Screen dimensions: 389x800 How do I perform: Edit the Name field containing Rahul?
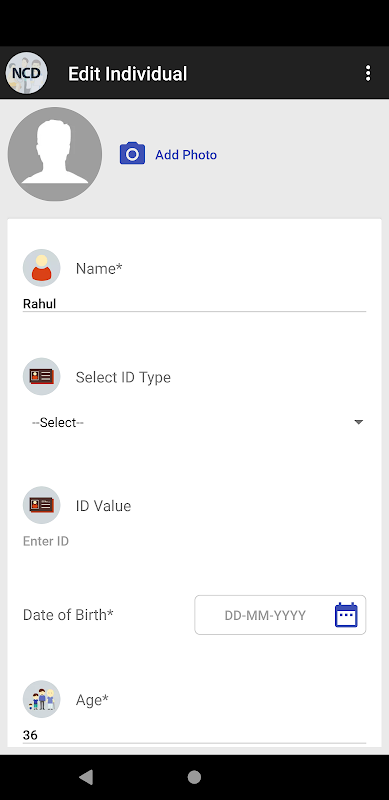click(x=194, y=304)
